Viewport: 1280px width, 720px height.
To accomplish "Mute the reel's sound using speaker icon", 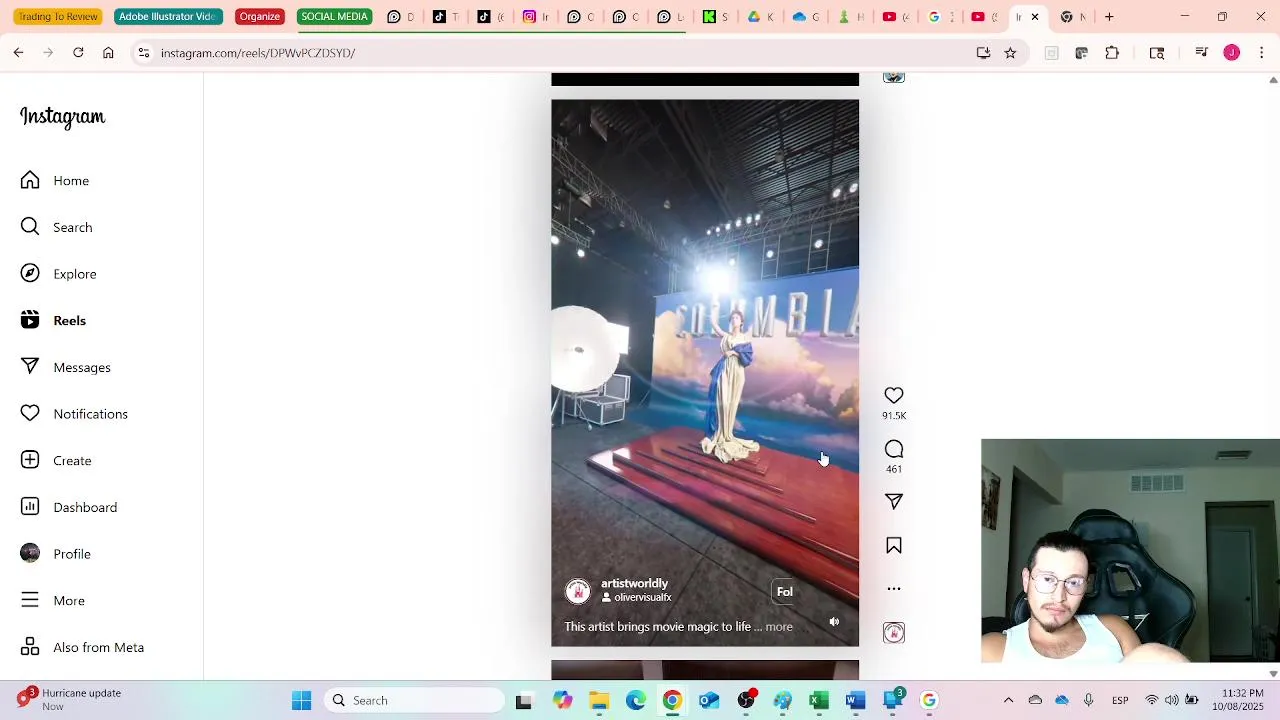I will point(834,622).
